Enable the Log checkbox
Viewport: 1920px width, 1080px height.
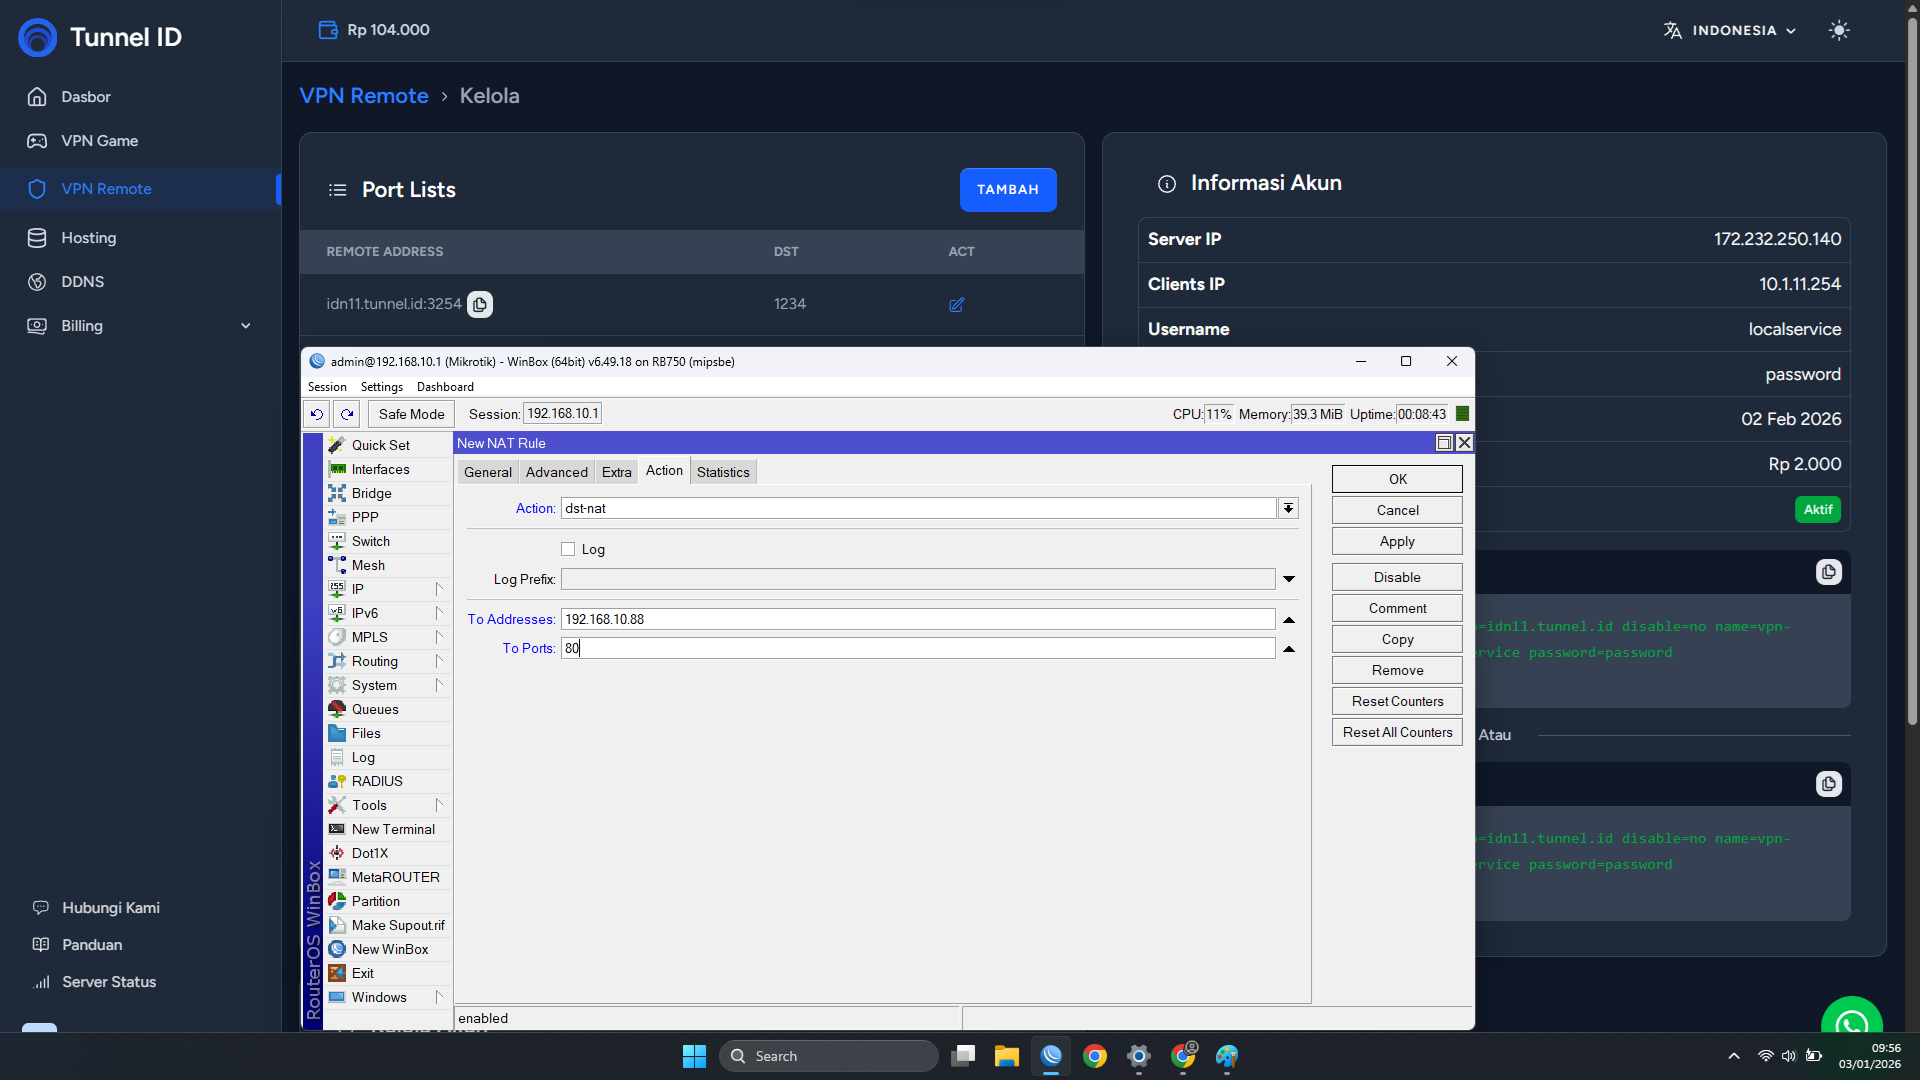[568, 549]
